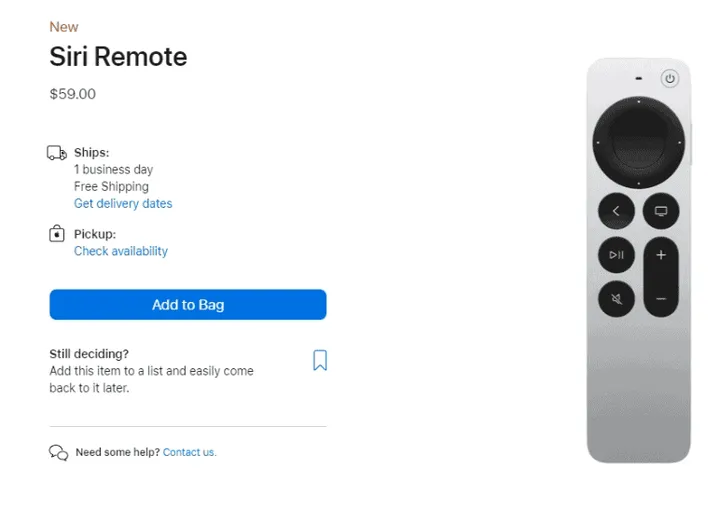Click the chat bubbles help icon
This screenshot has height=507, width=720.
click(59, 452)
